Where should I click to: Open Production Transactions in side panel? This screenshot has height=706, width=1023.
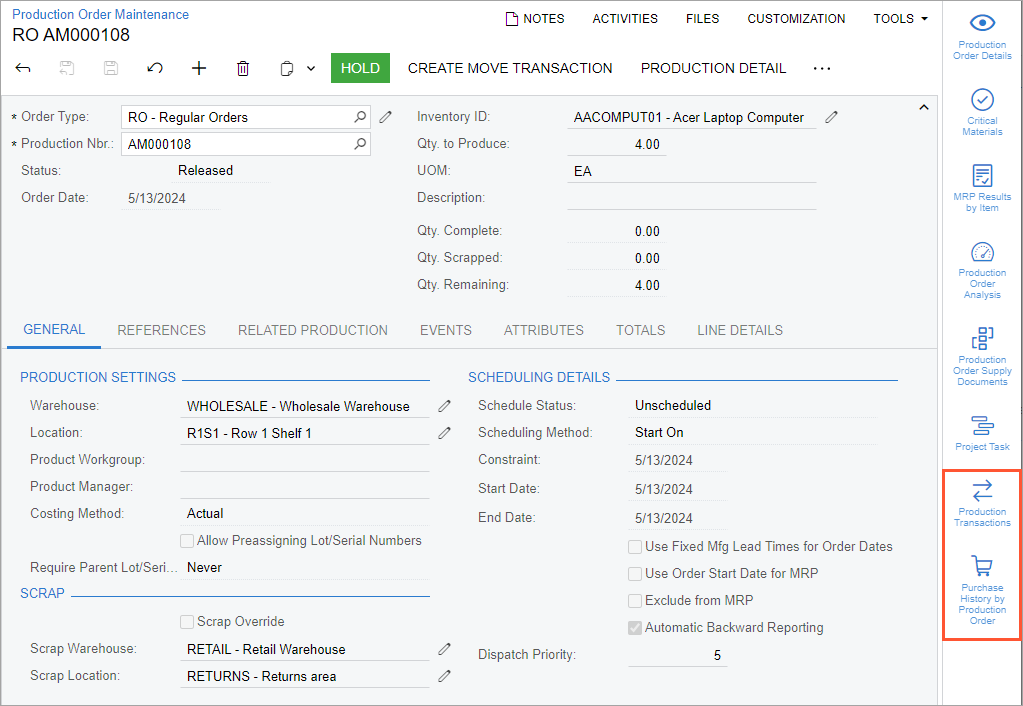pyautogui.click(x=982, y=501)
